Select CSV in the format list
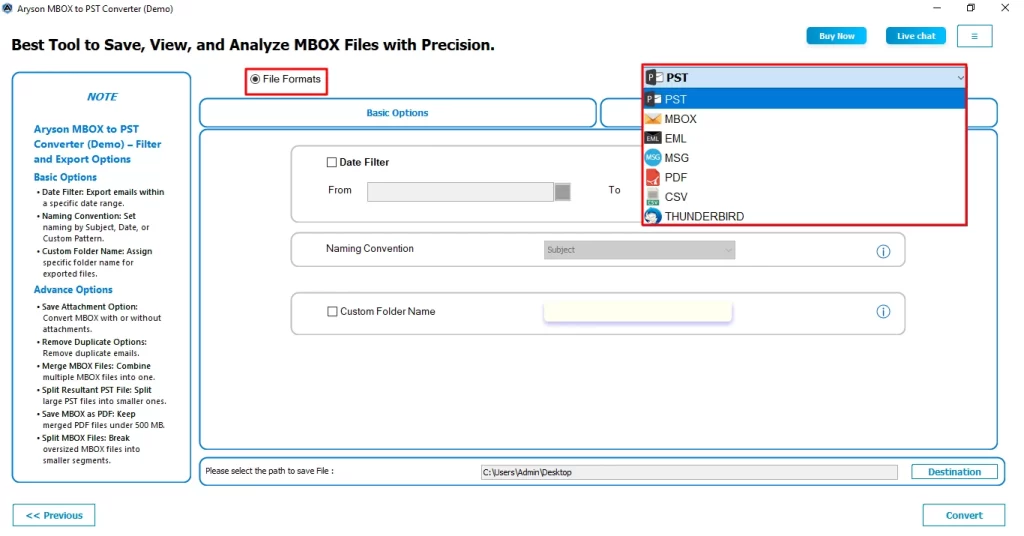 [804, 197]
